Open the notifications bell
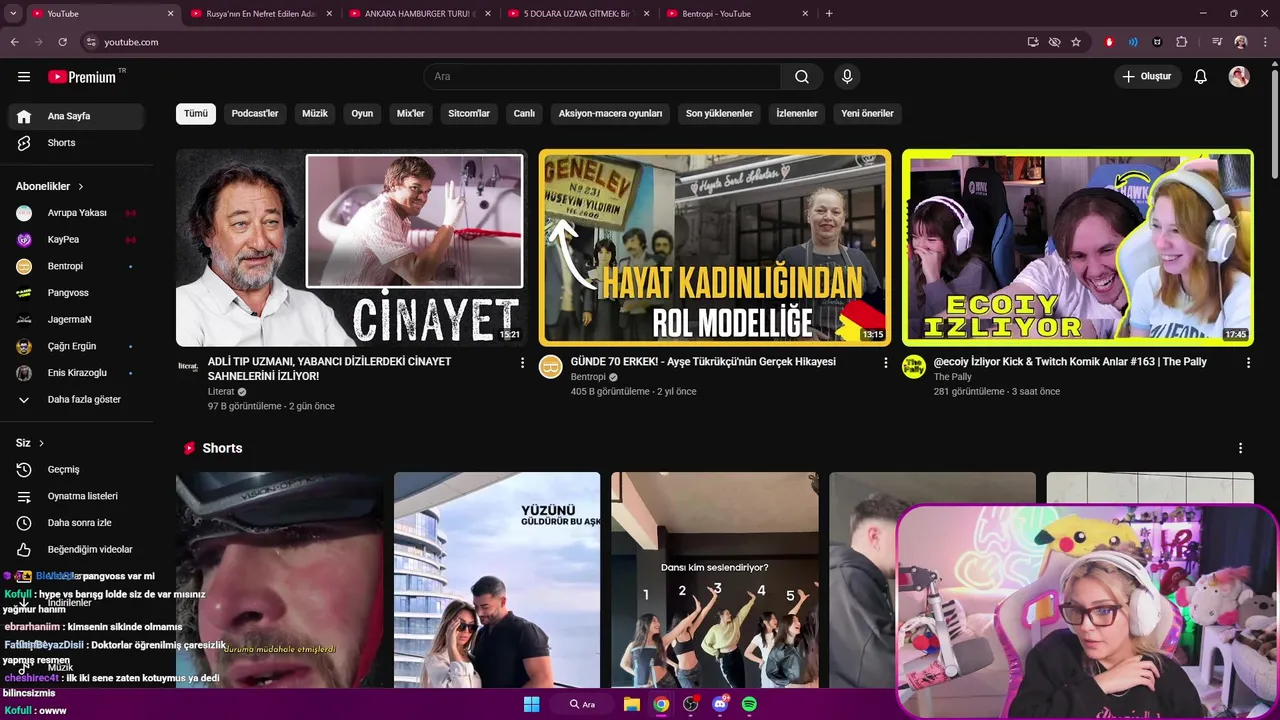Screen dimensions: 1280x720 [x=1200, y=77]
